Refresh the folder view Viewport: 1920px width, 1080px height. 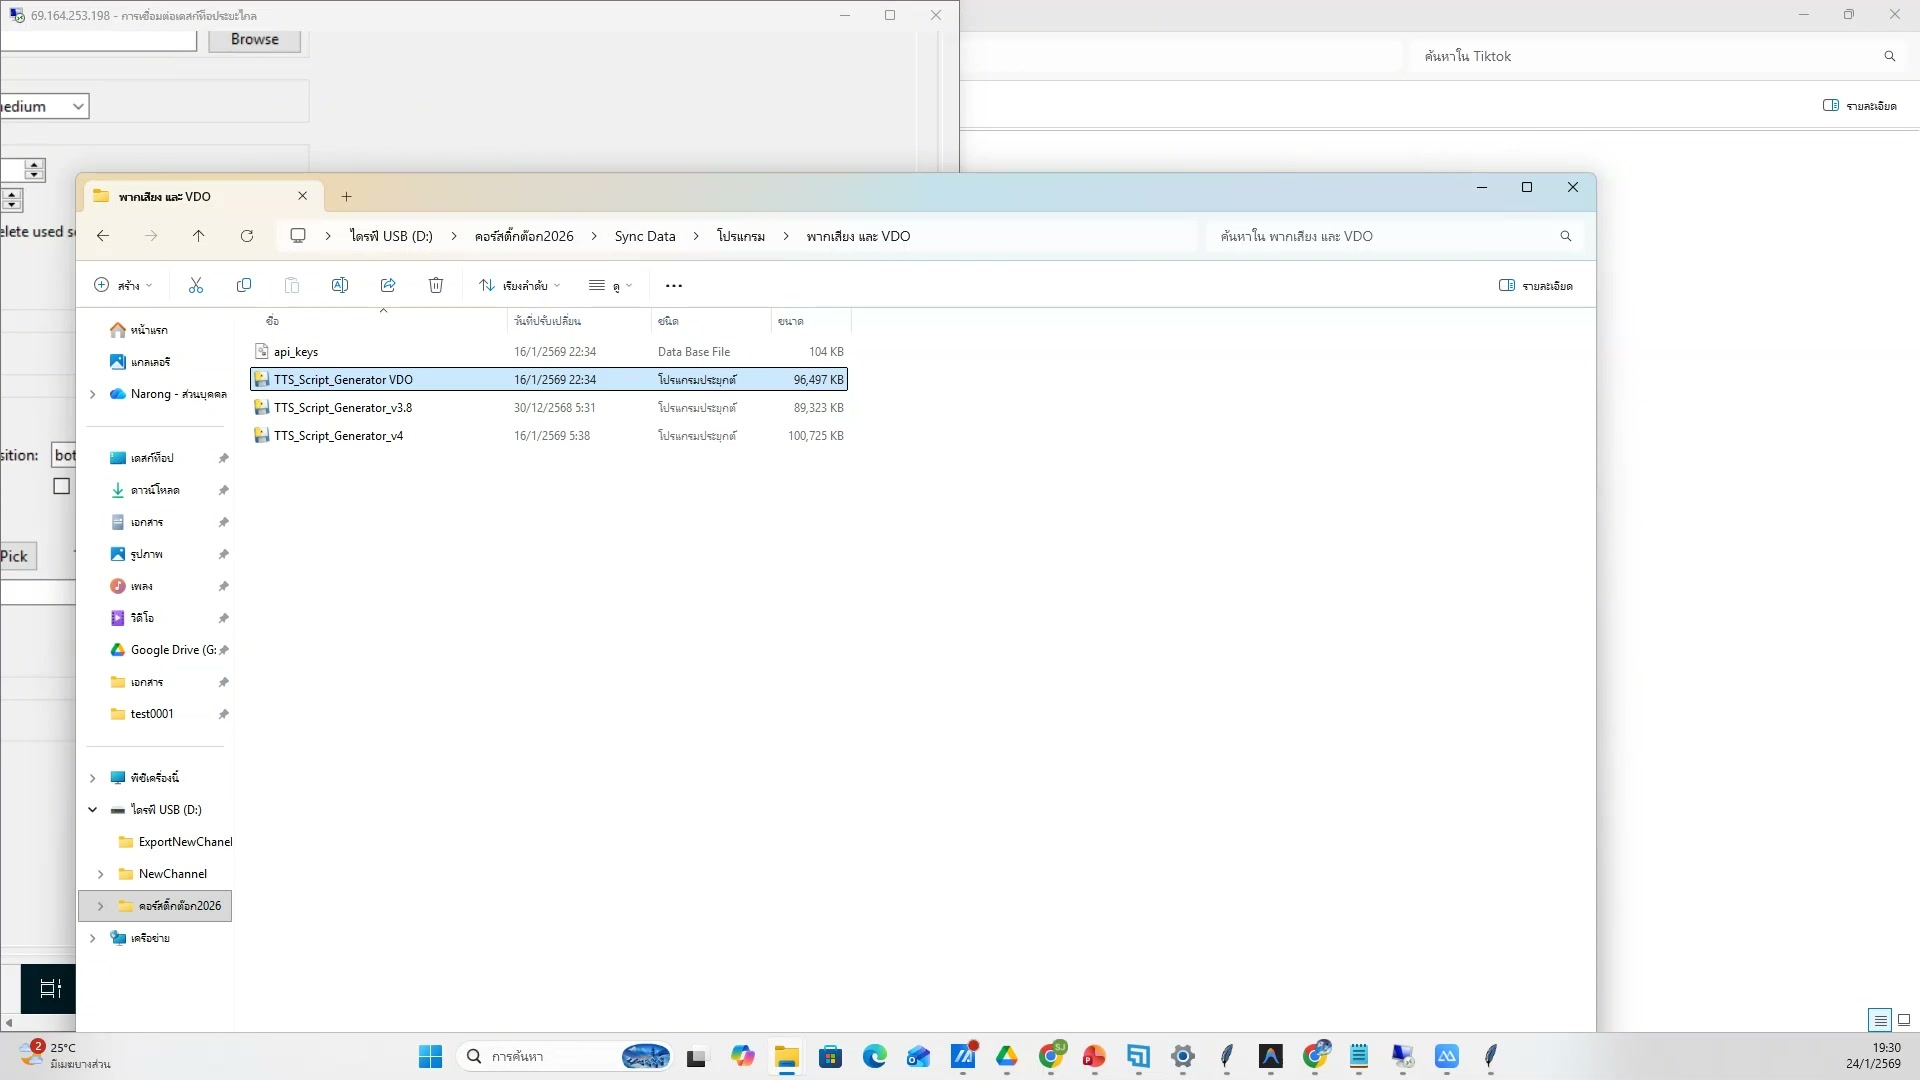coord(247,236)
